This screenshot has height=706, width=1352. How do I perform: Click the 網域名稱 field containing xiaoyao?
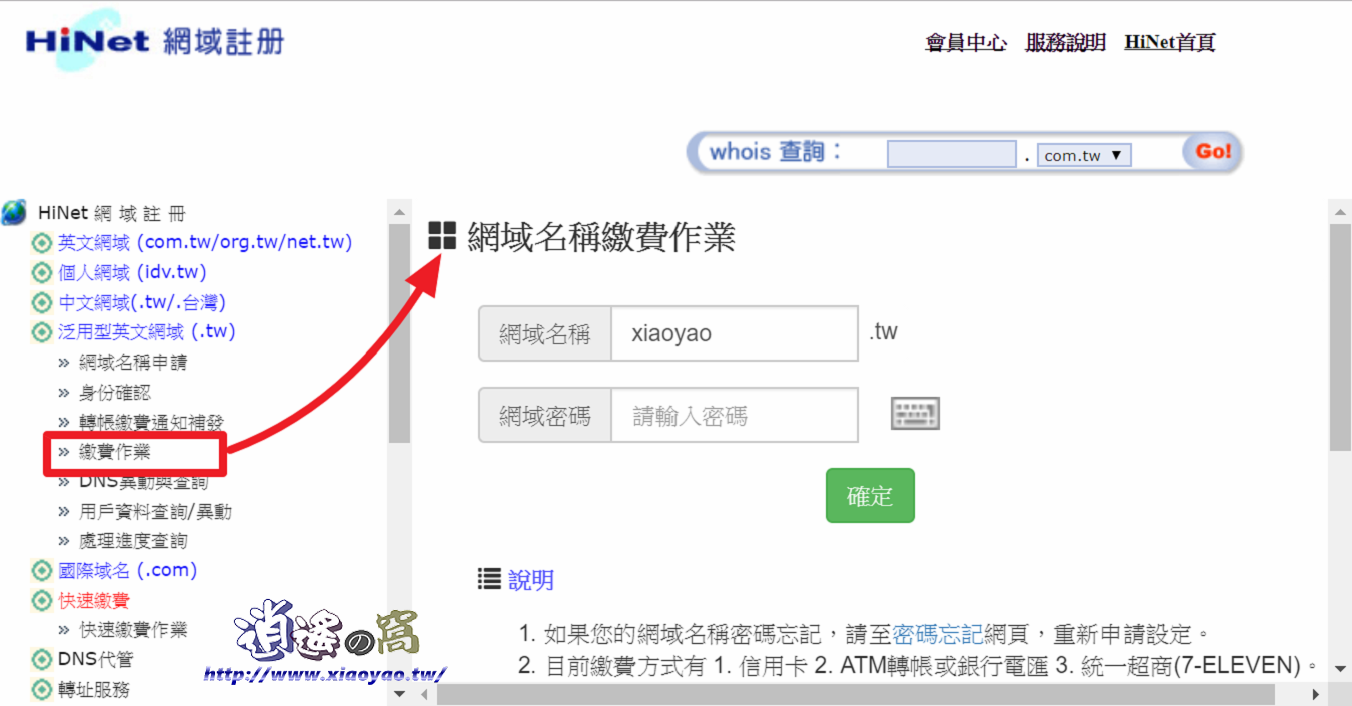click(734, 334)
